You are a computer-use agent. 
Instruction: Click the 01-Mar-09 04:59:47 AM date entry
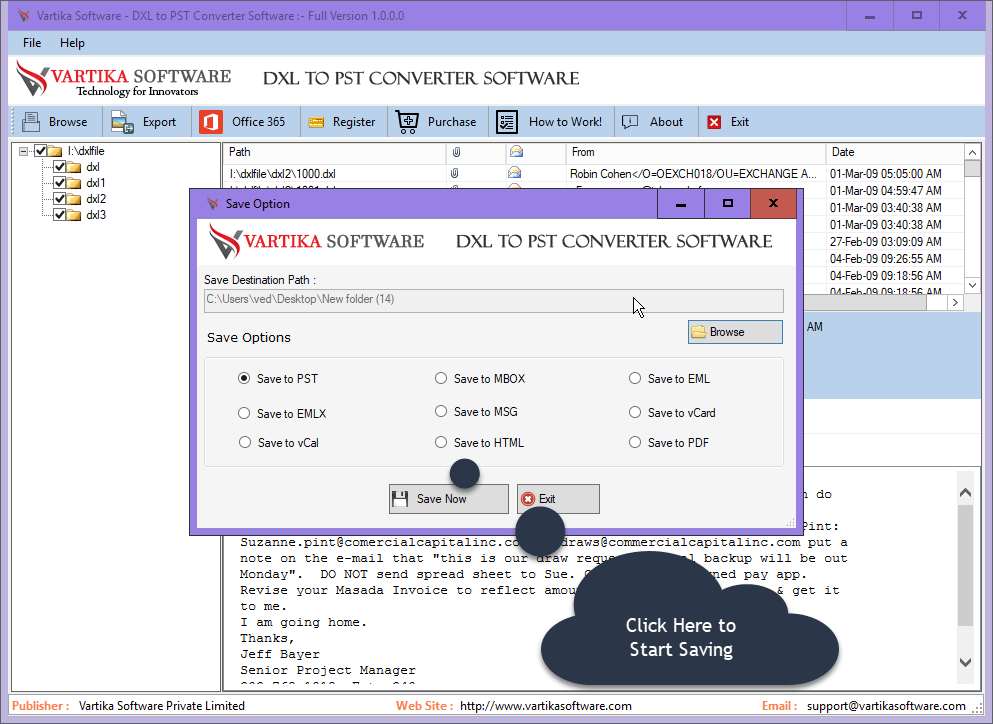[885, 190]
